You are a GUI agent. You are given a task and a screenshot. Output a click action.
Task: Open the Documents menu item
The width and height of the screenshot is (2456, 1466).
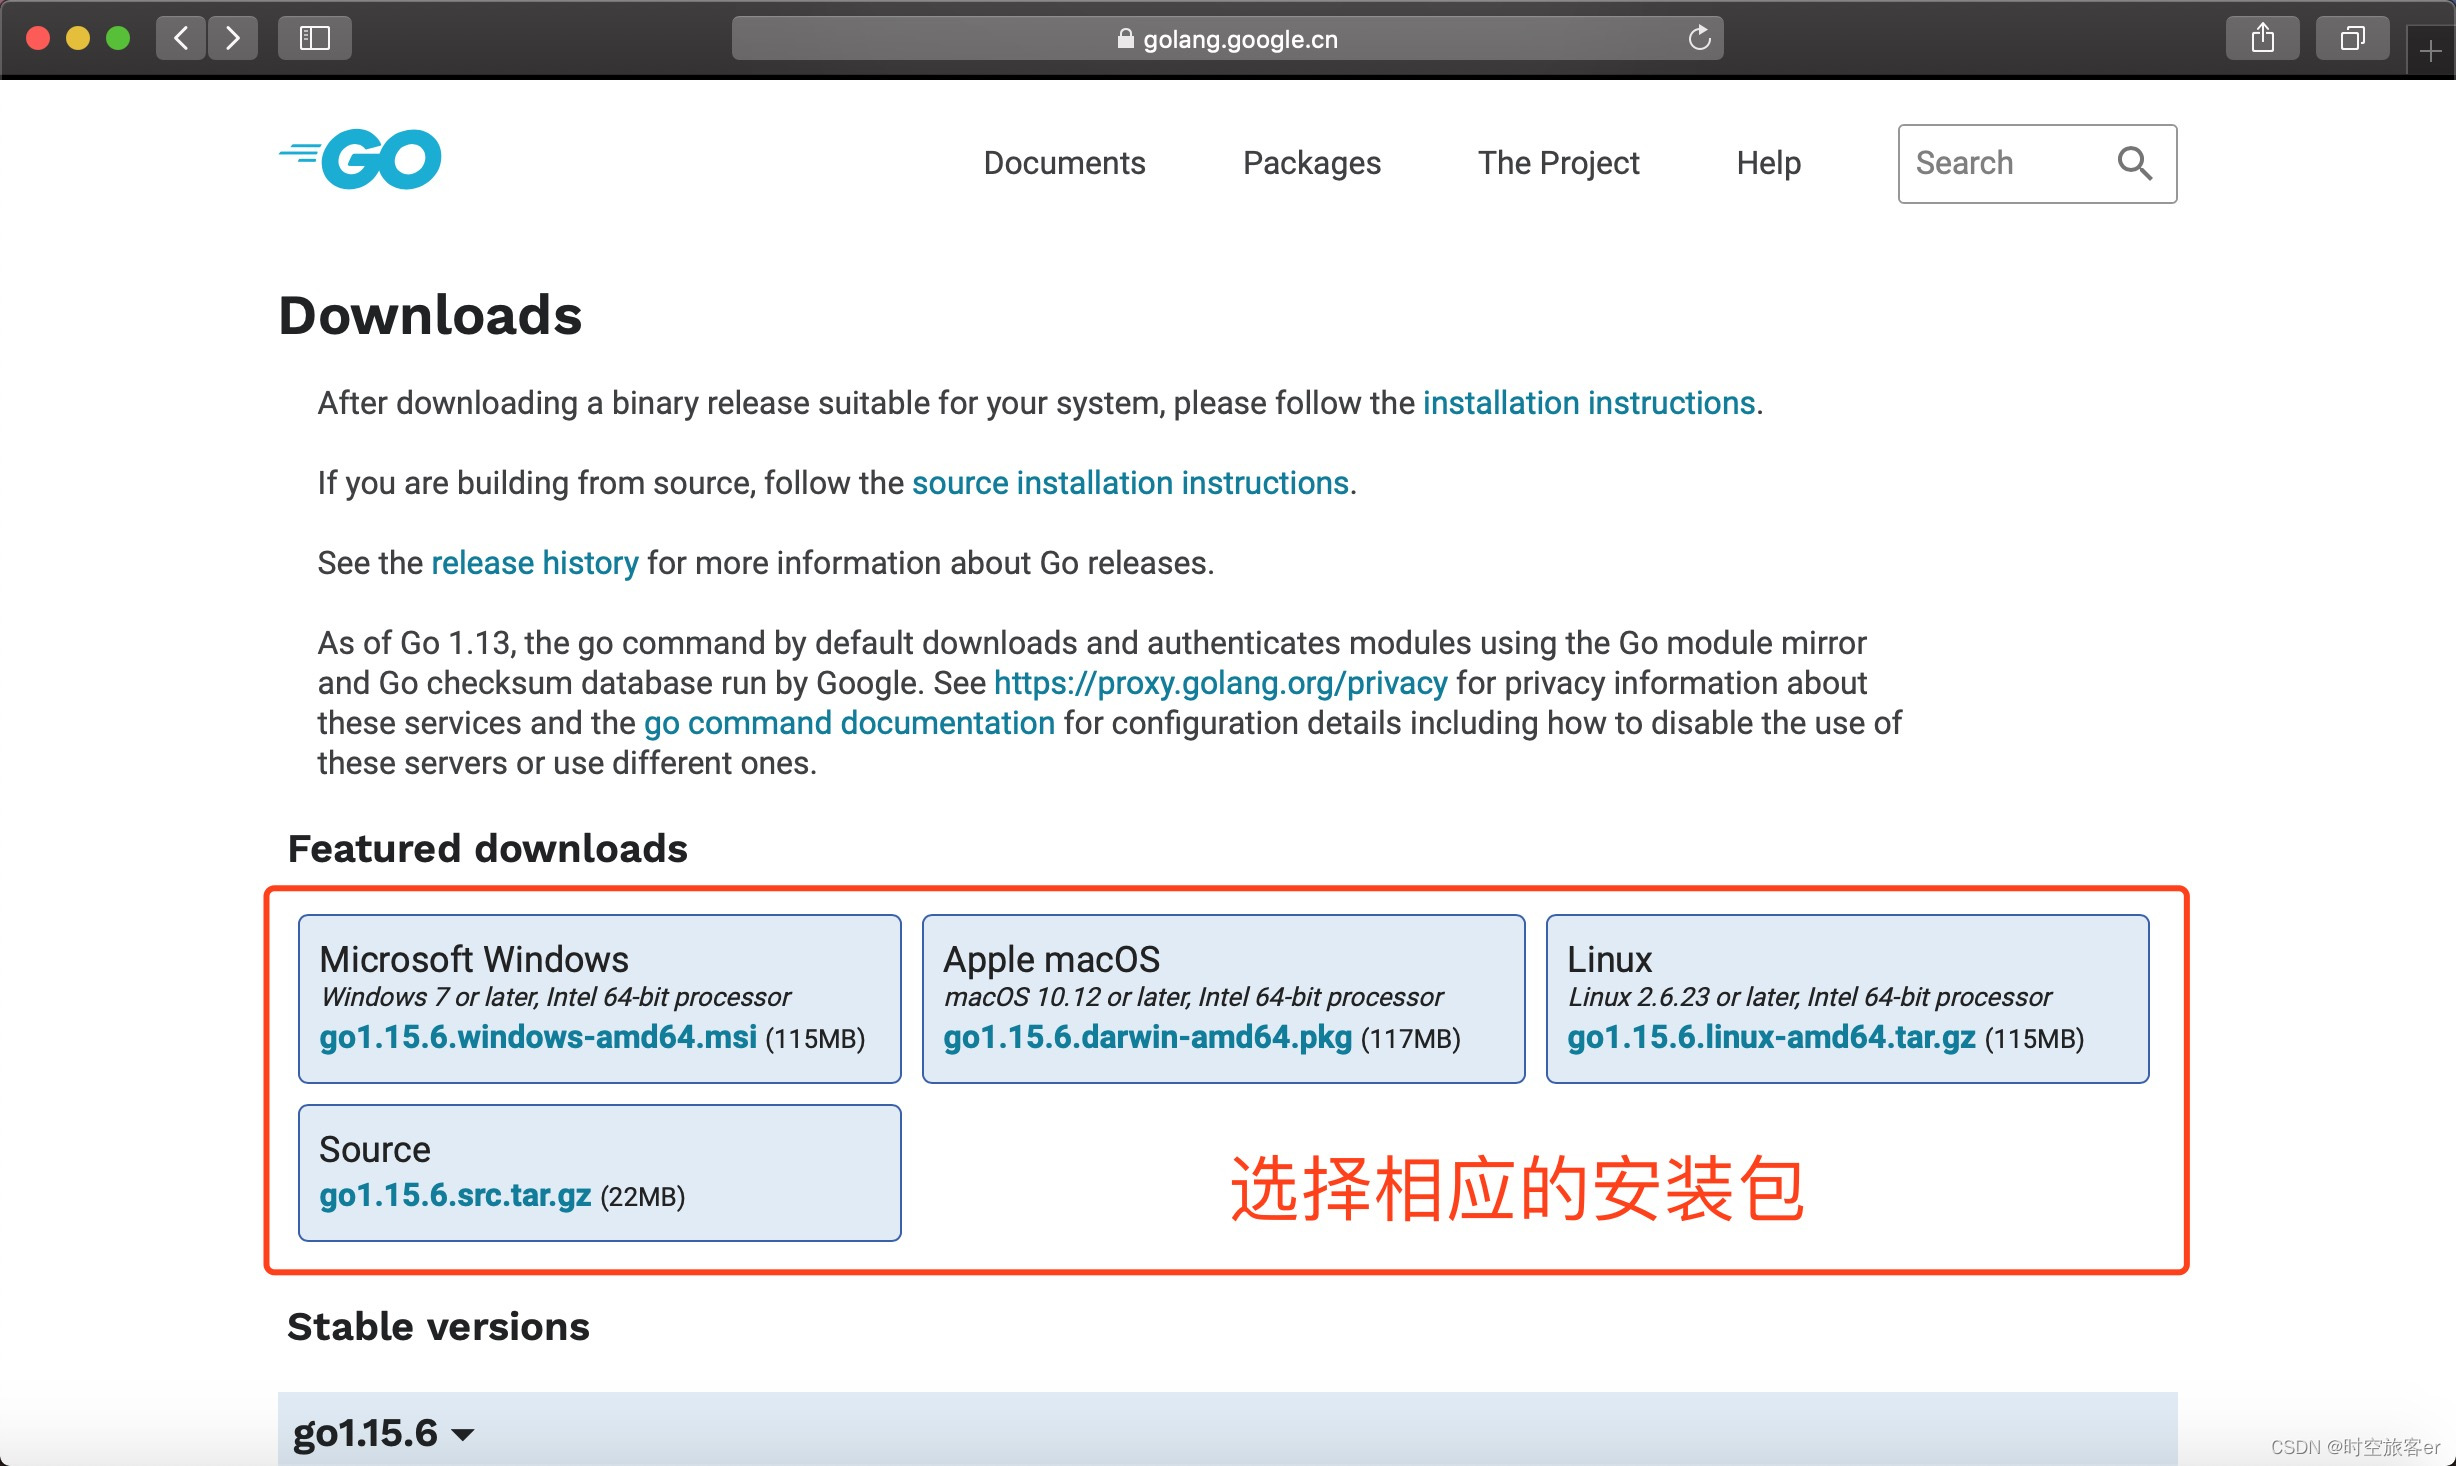tap(1064, 163)
